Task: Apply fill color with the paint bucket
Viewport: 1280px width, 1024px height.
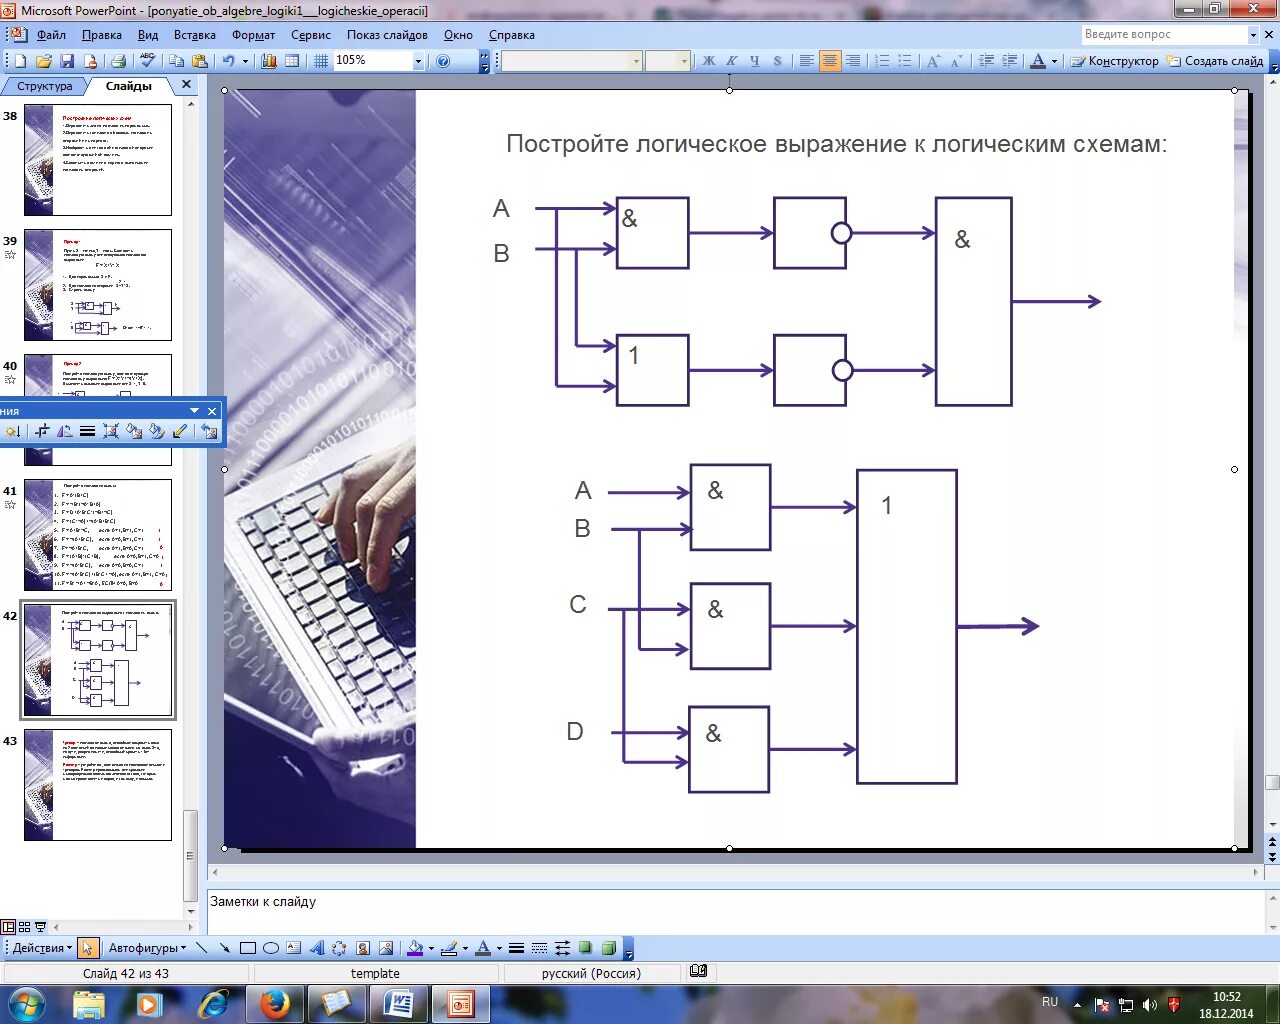Action: point(415,948)
